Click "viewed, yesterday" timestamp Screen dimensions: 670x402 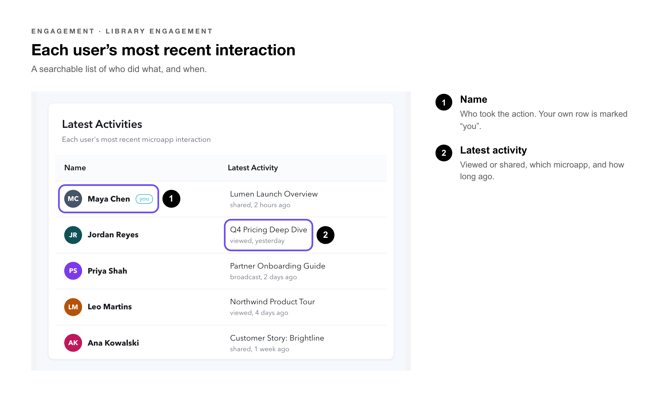point(257,241)
